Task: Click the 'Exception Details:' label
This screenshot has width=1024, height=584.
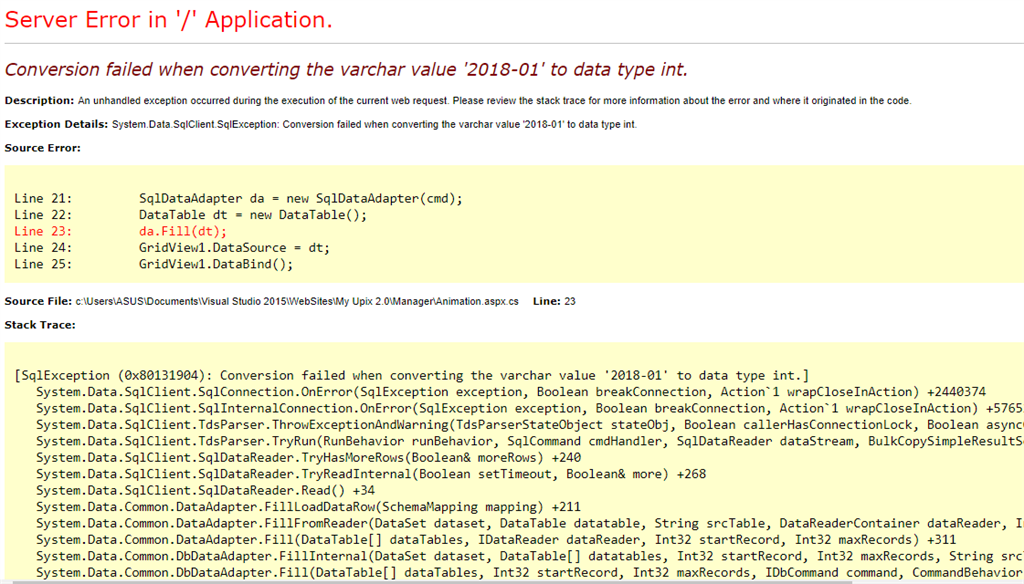Action: coord(56,124)
